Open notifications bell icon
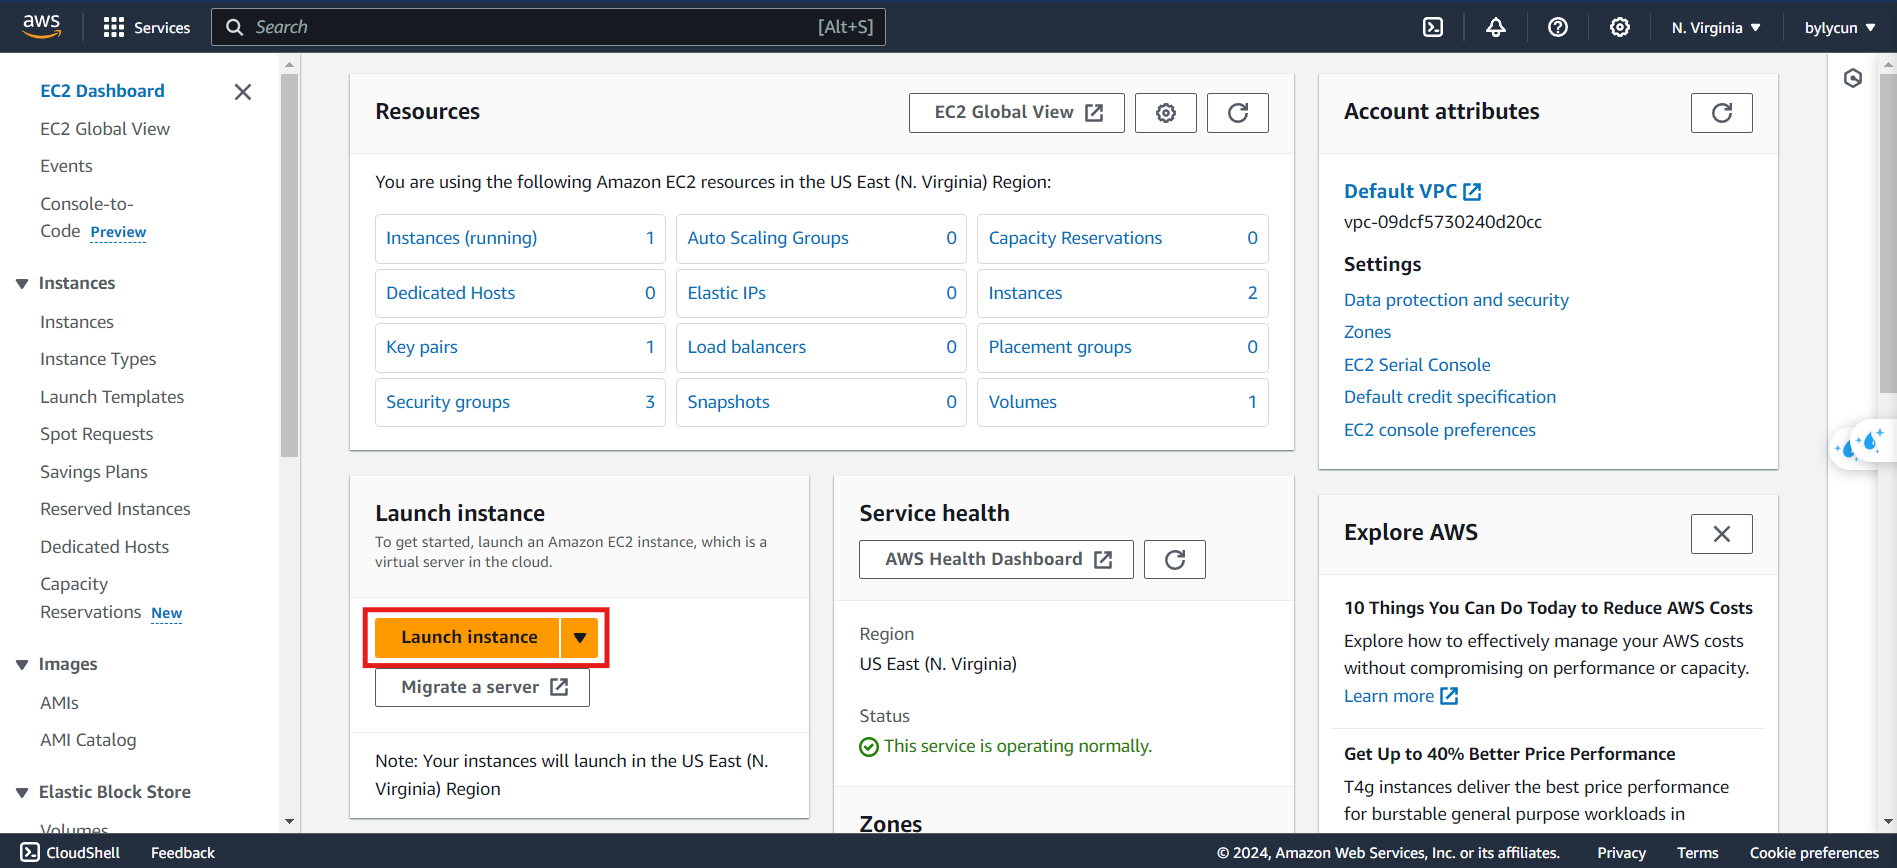The height and width of the screenshot is (868, 1897). pos(1495,27)
